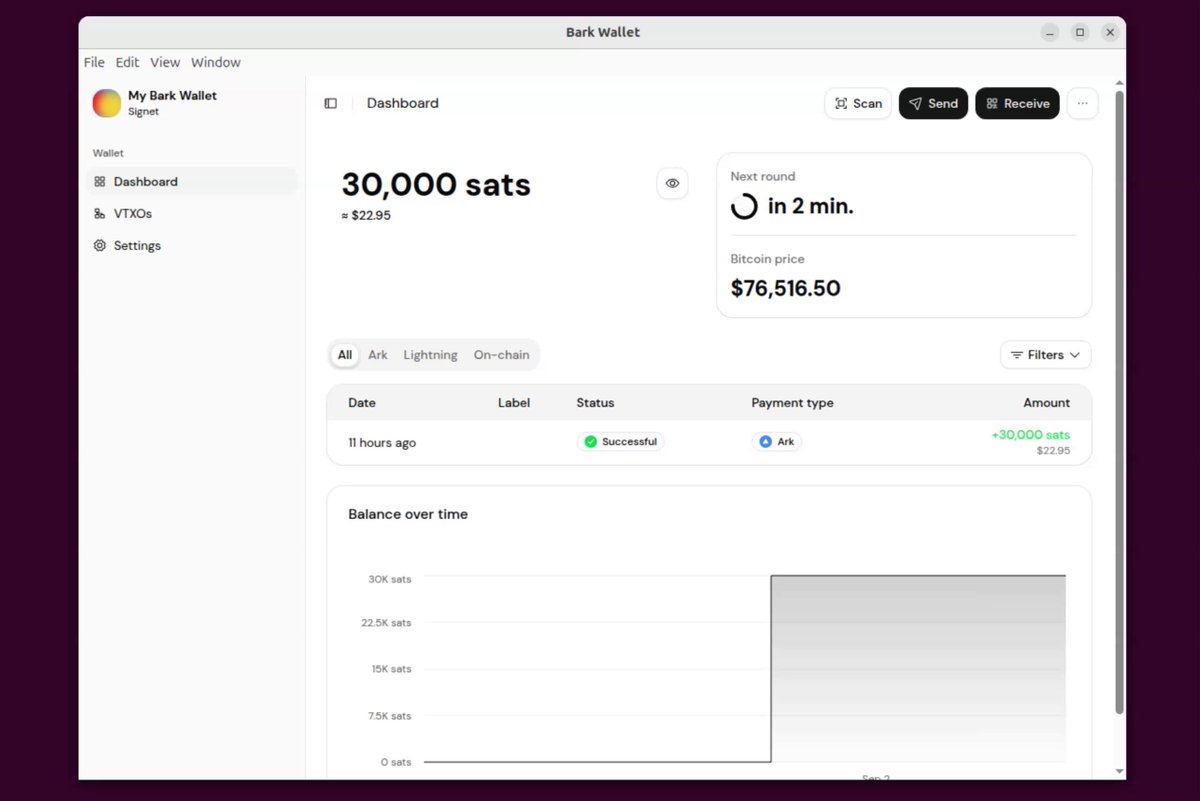Go to Dashboard in the sidebar

pyautogui.click(x=191, y=182)
